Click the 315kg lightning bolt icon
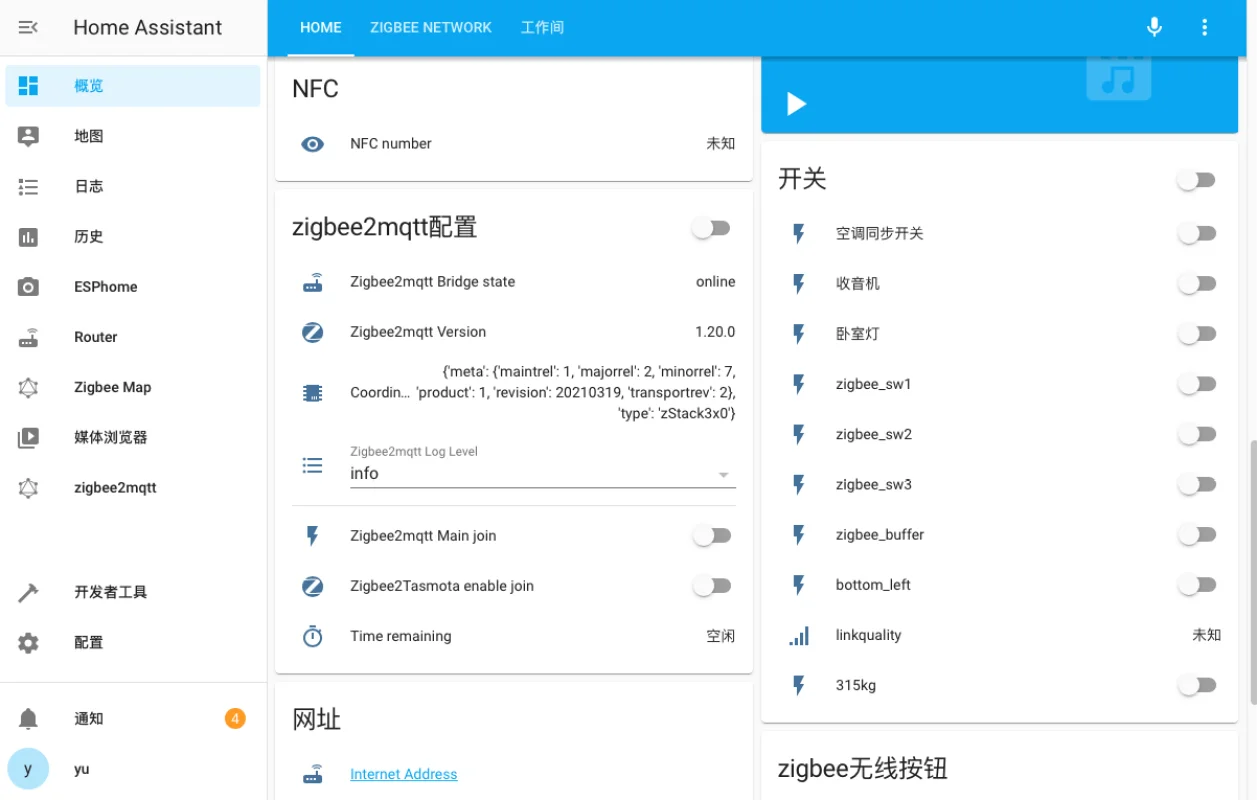The width and height of the screenshot is (1257, 800). coord(799,686)
